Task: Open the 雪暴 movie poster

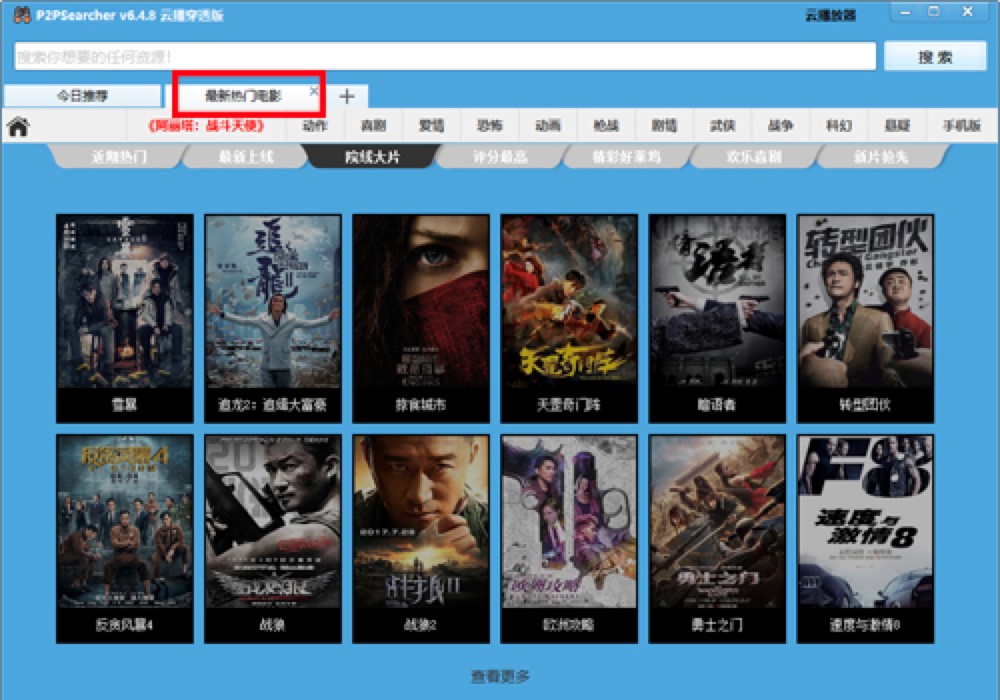Action: click(125, 318)
